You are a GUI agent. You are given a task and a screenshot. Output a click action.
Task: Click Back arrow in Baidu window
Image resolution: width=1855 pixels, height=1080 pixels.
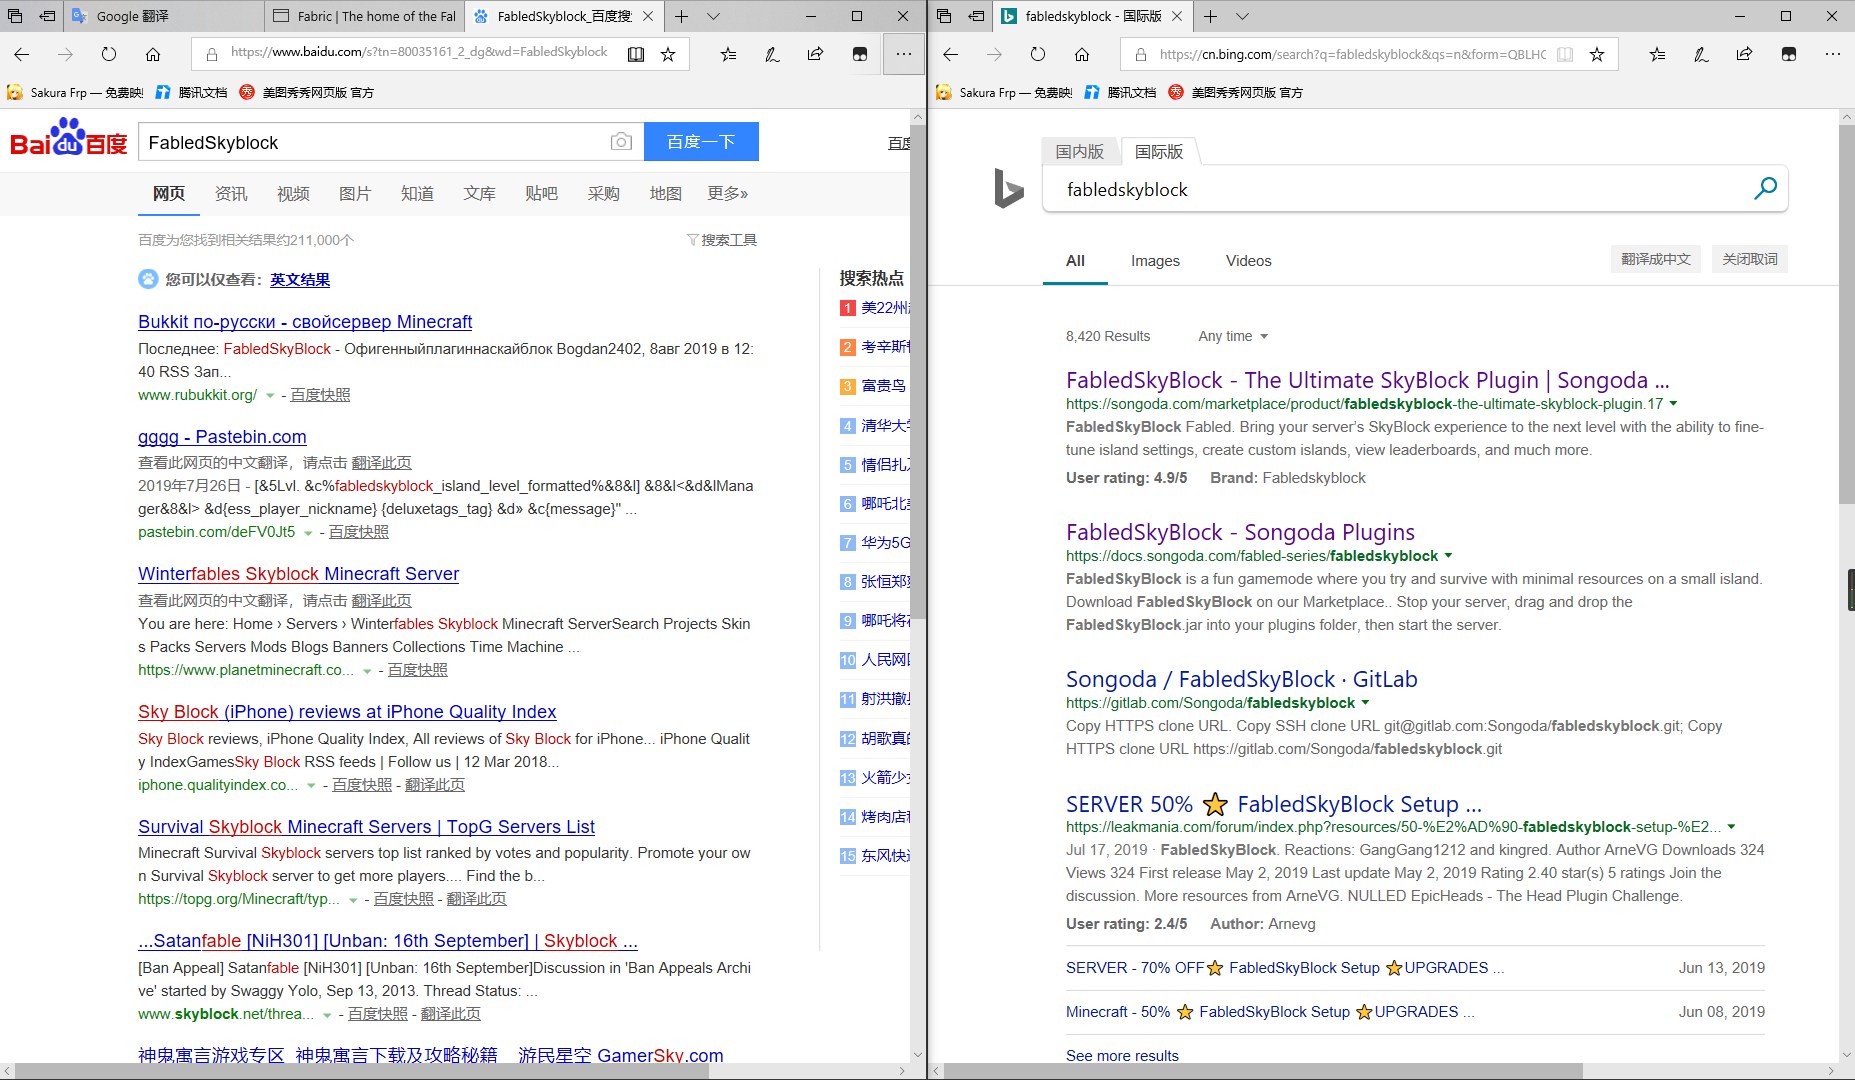point(22,54)
